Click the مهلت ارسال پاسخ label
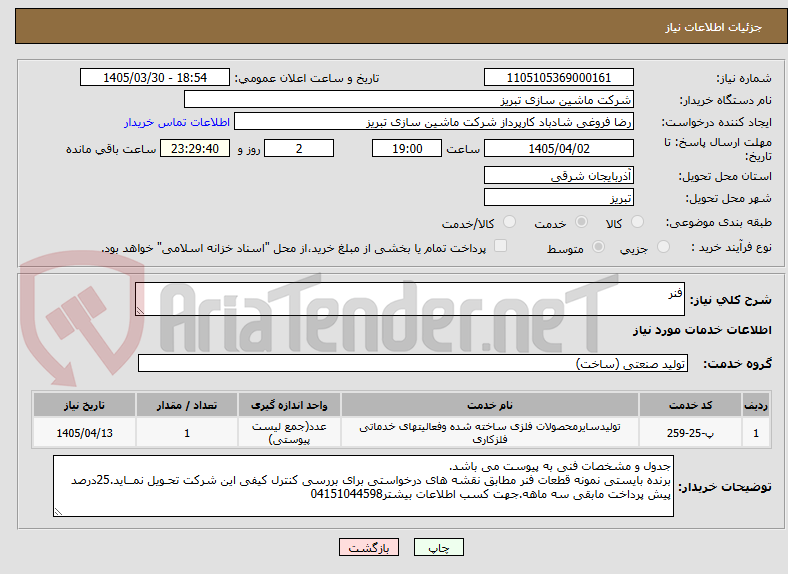The height and width of the screenshot is (574, 788). [x=718, y=149]
